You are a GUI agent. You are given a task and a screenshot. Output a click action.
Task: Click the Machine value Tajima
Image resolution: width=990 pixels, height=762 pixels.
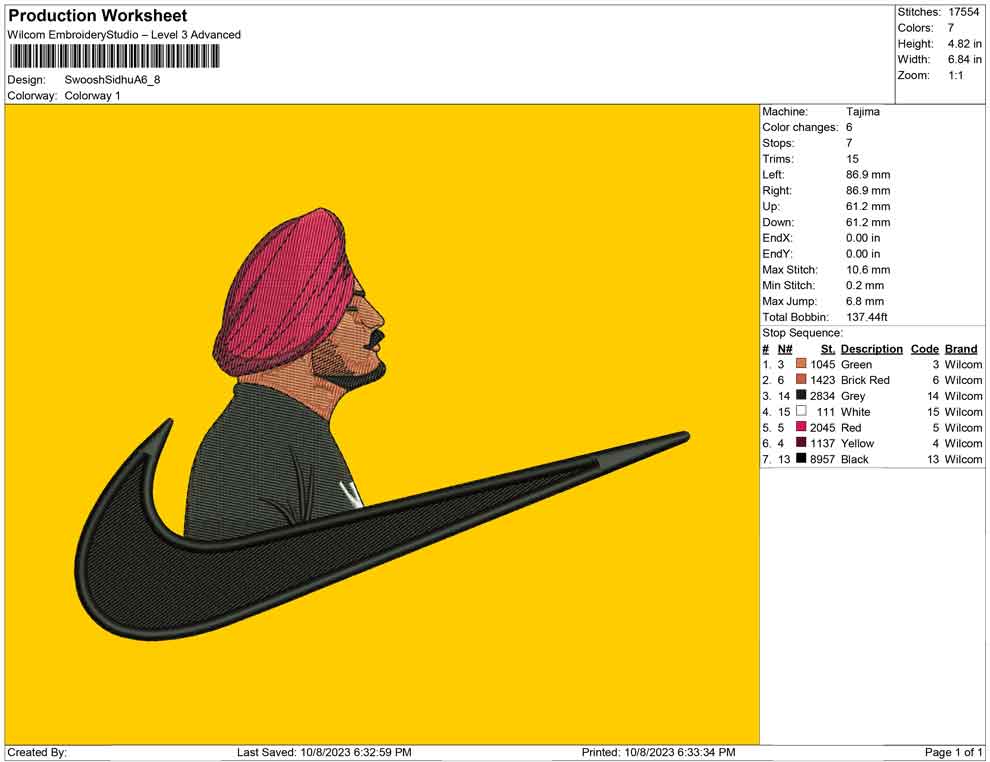tap(862, 112)
